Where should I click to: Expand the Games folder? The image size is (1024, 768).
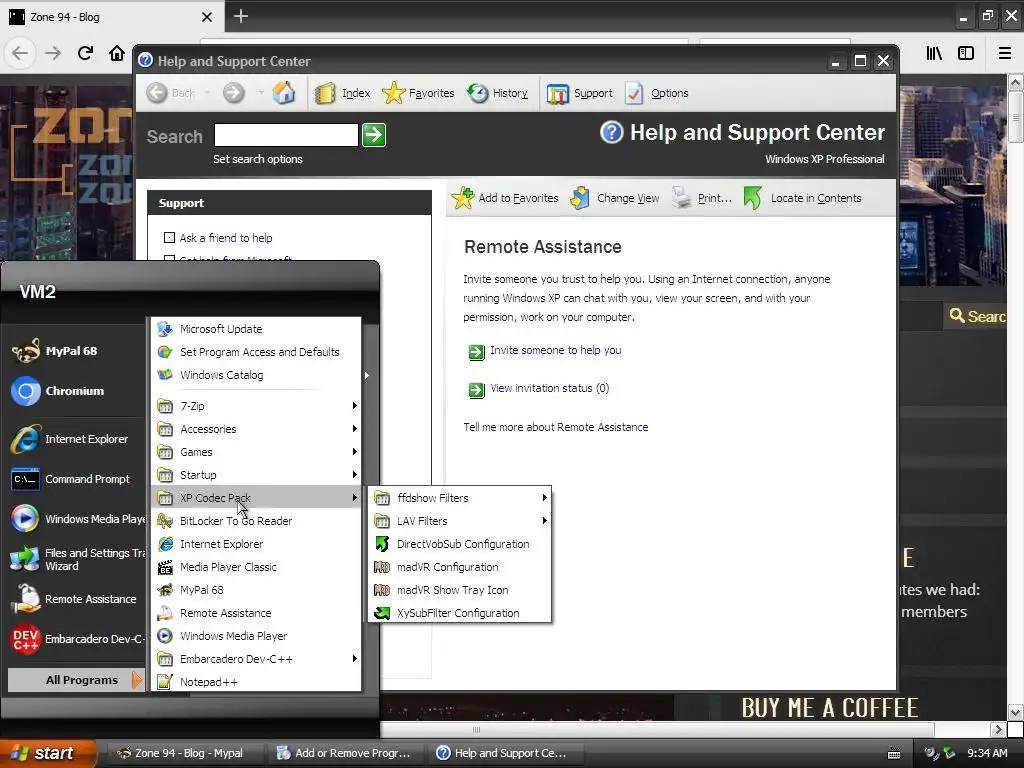(x=257, y=452)
